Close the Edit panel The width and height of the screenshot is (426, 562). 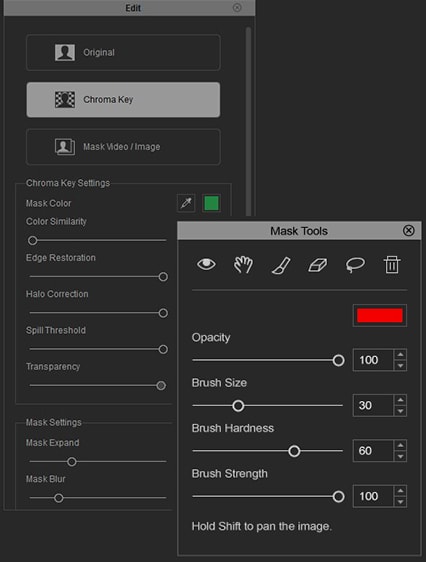[x=237, y=8]
